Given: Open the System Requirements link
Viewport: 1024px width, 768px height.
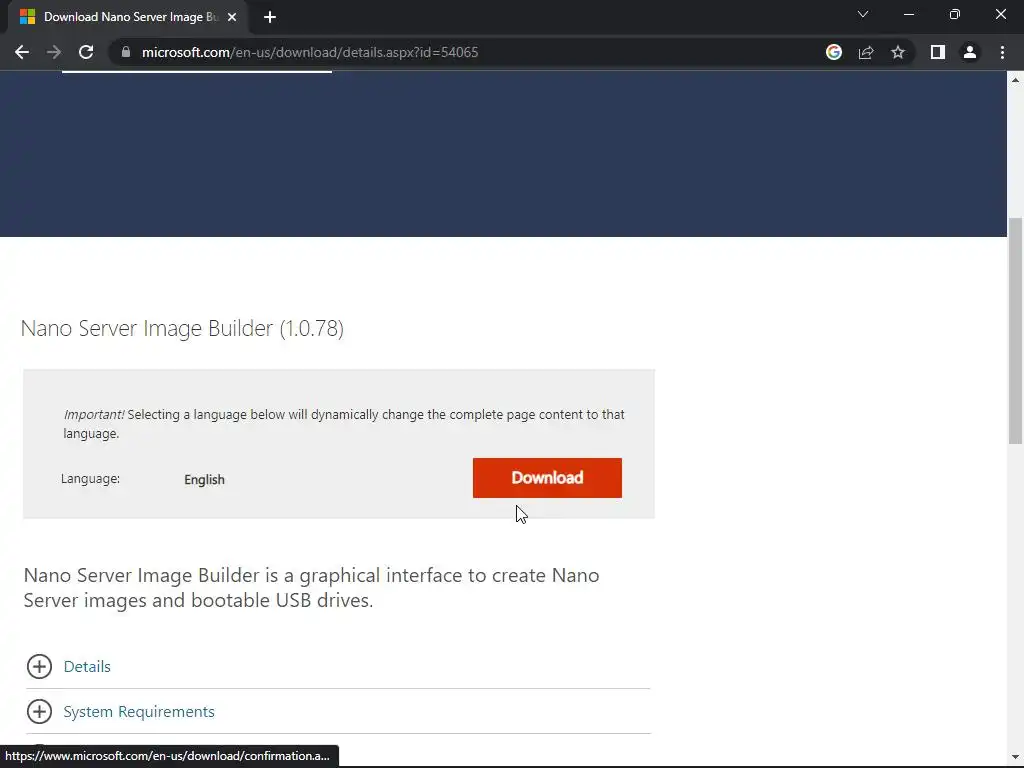Looking at the screenshot, I should click(x=138, y=711).
